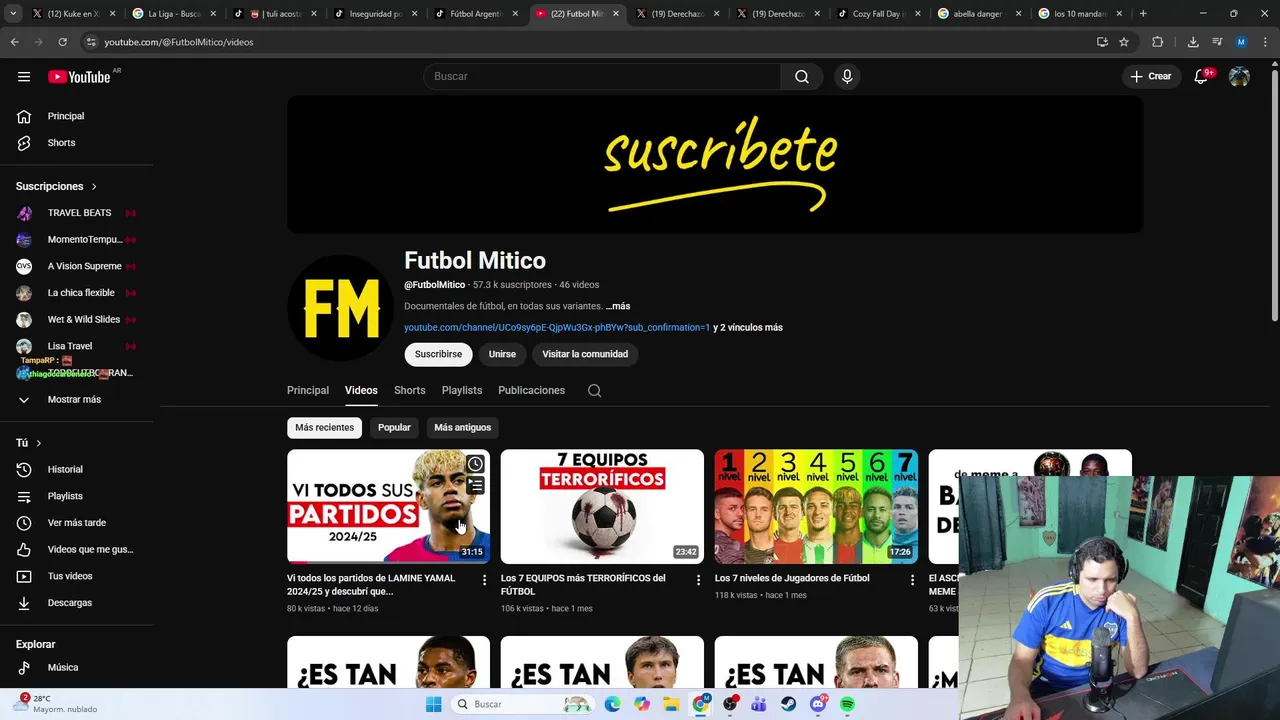Open Discord from the taskbar
The height and width of the screenshot is (720, 1280).
point(818,704)
